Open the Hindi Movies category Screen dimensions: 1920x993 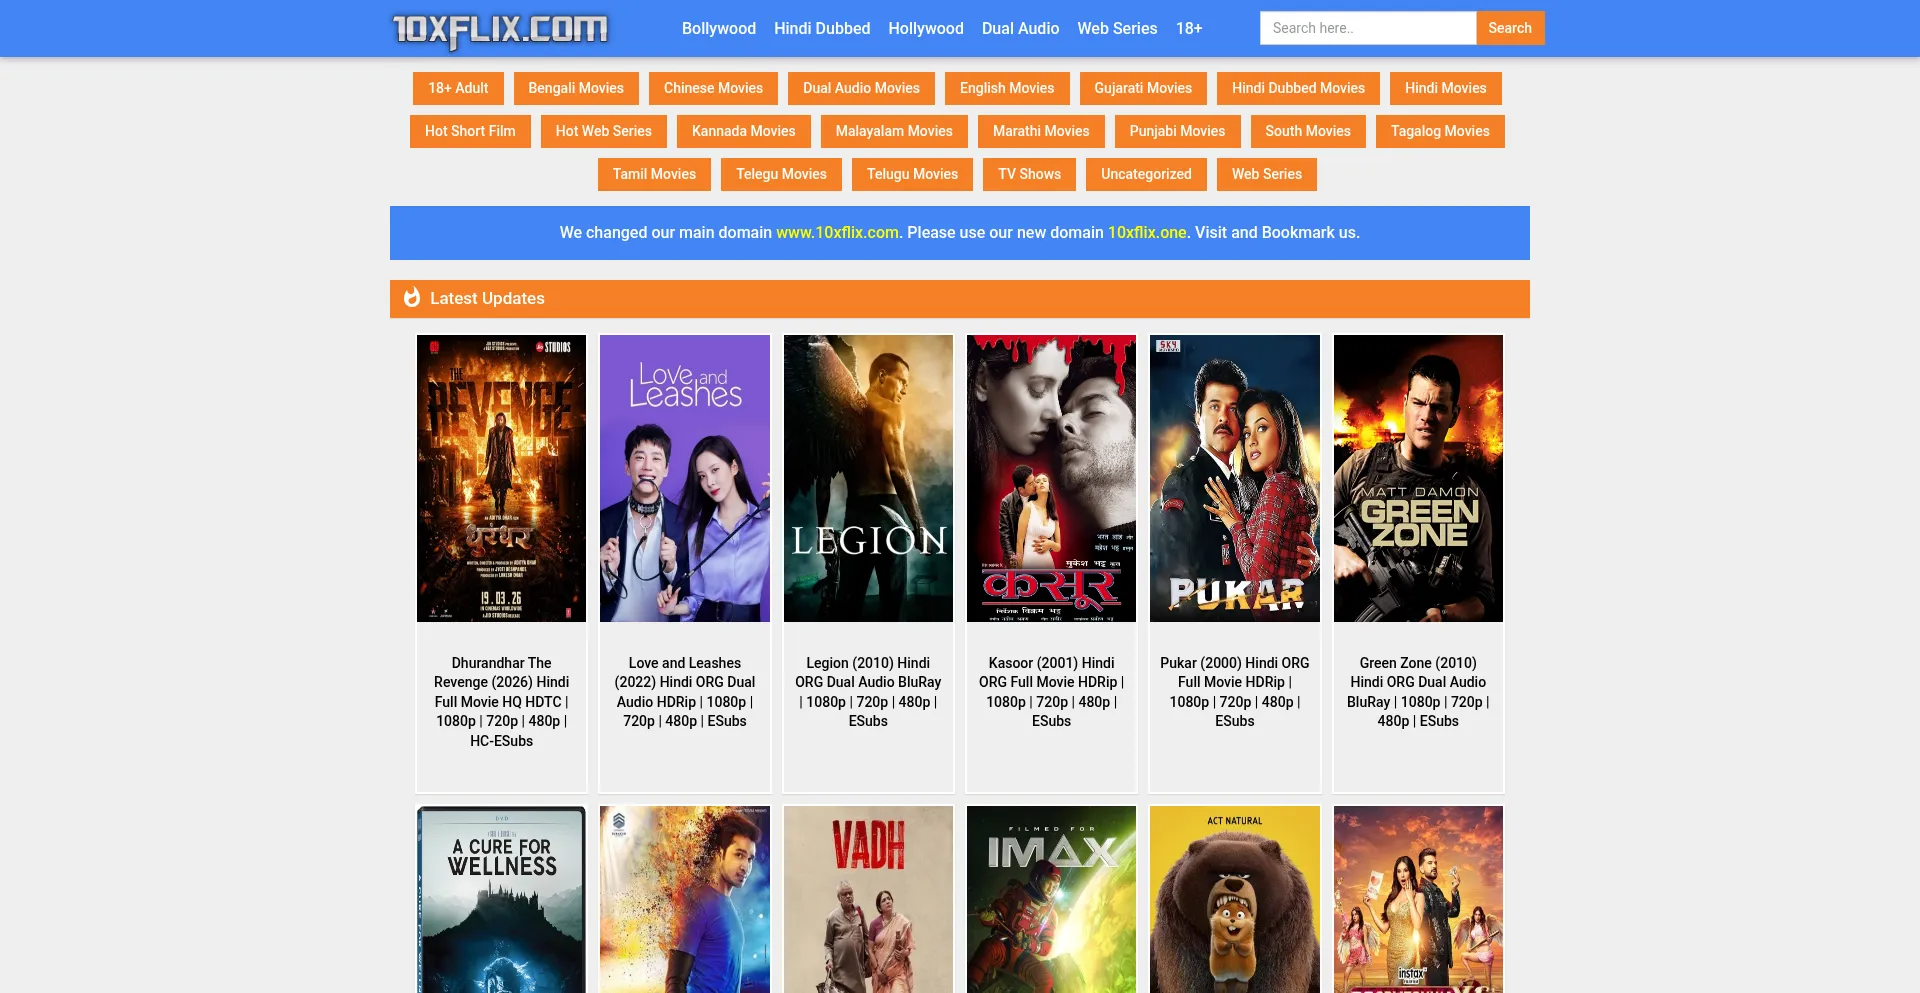pyautogui.click(x=1445, y=88)
